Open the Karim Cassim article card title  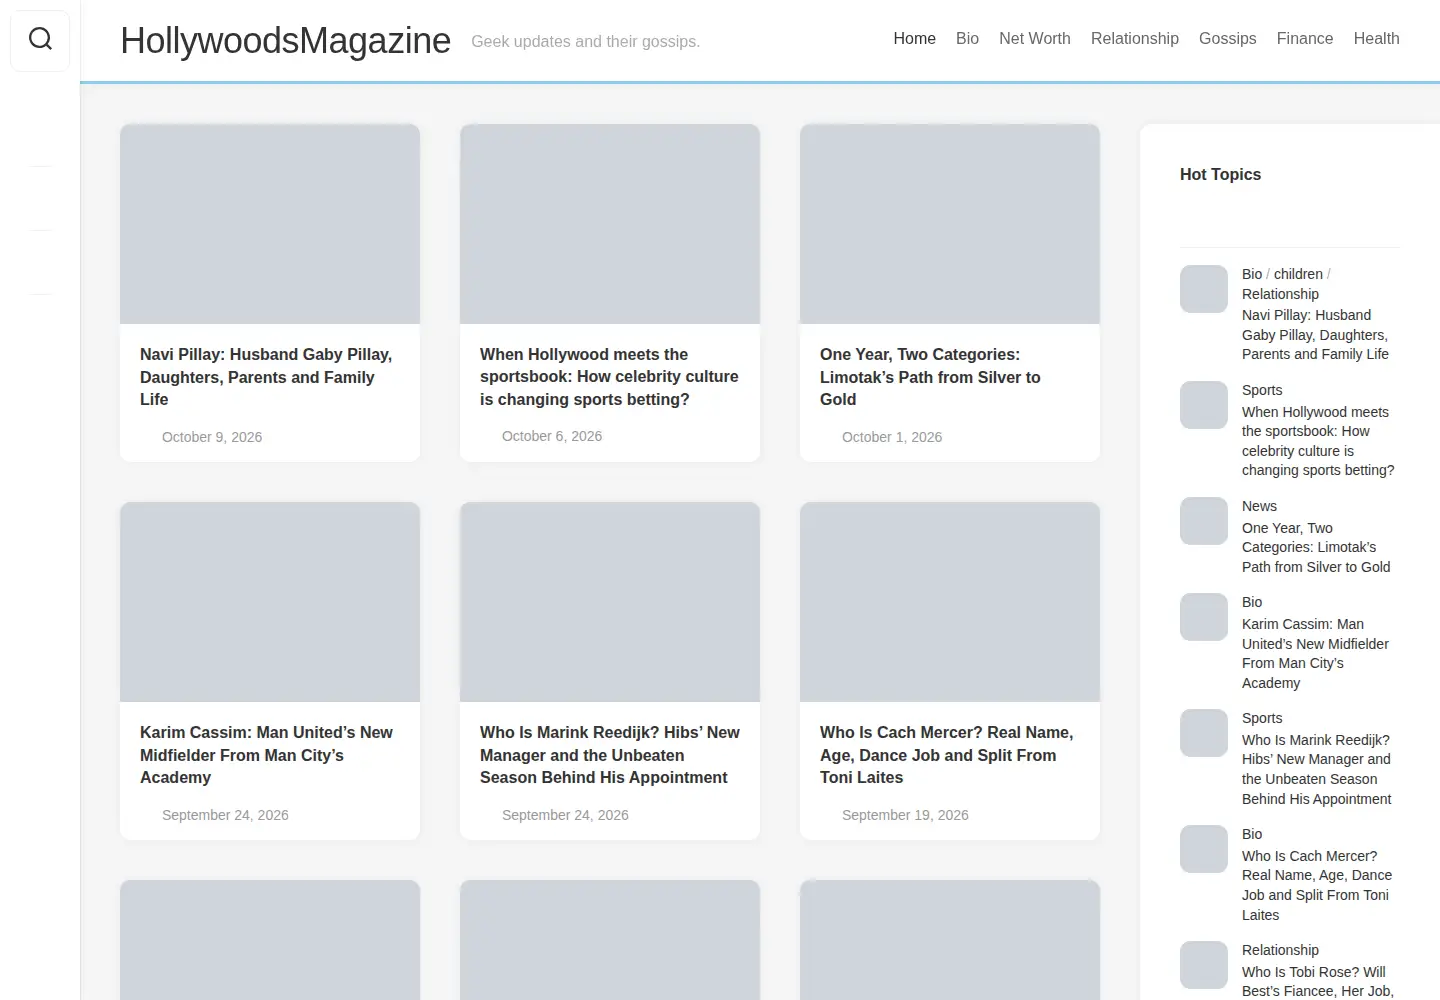coord(266,755)
